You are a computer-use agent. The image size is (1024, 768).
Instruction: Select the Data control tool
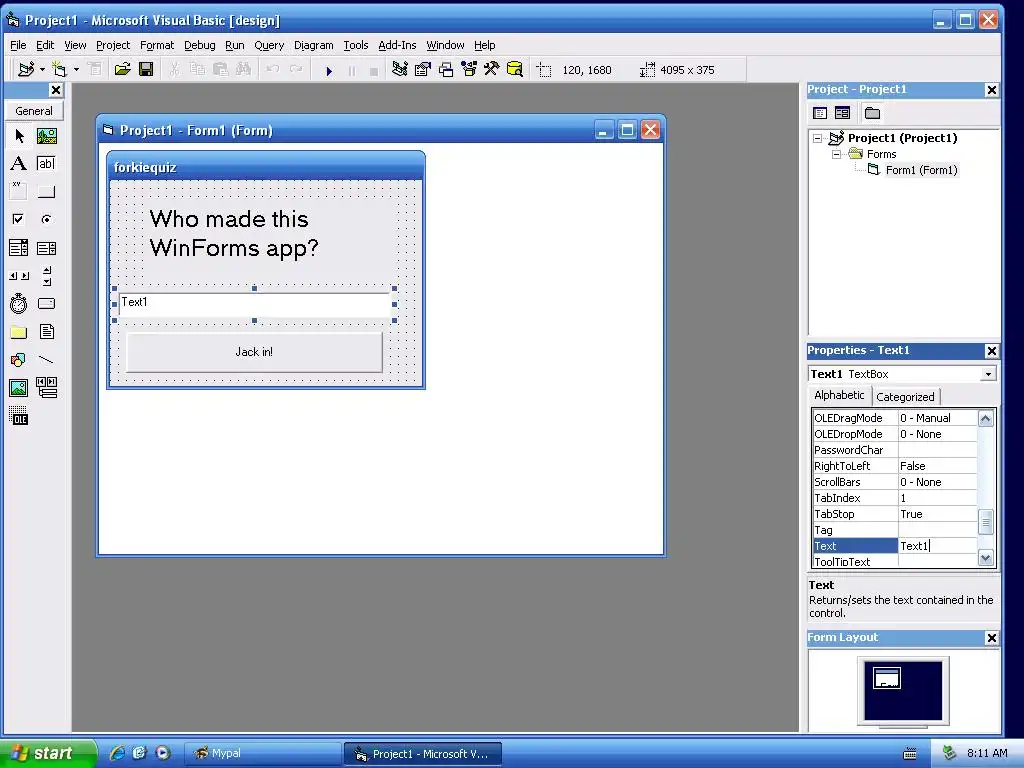tap(46, 388)
